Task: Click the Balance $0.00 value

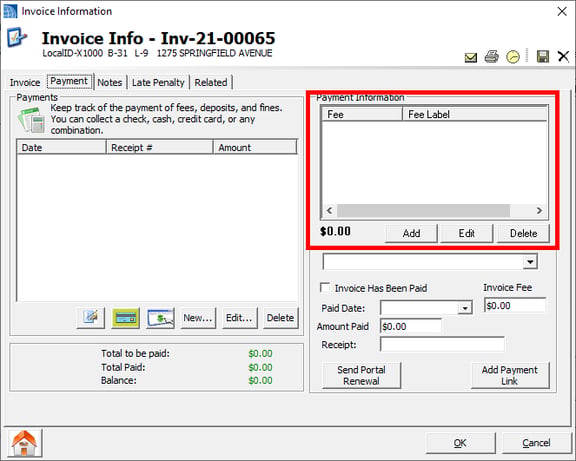Action: [x=260, y=381]
